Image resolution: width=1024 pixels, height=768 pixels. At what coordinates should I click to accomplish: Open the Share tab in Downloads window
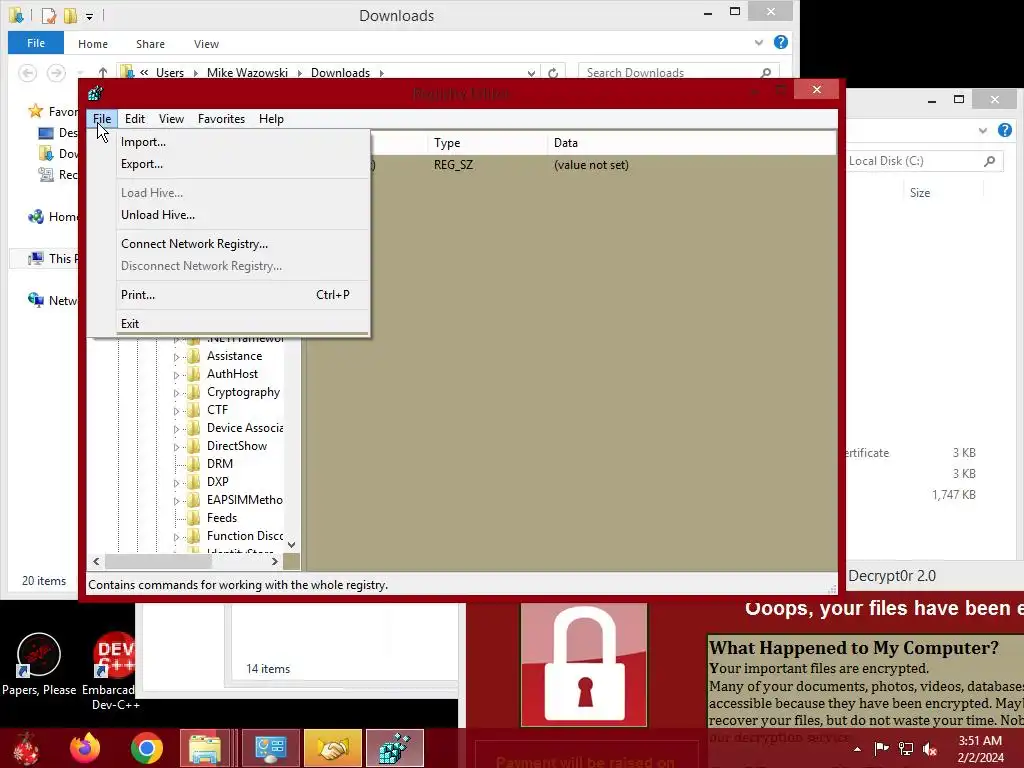pos(150,44)
